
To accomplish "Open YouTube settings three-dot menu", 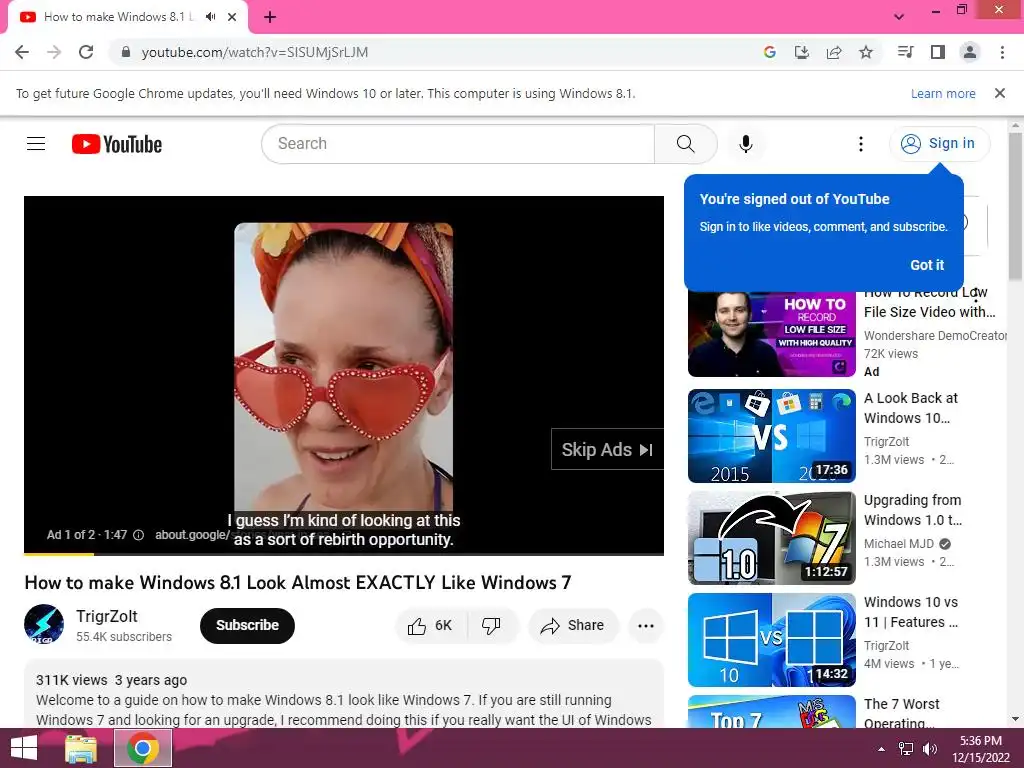I will pos(861,144).
